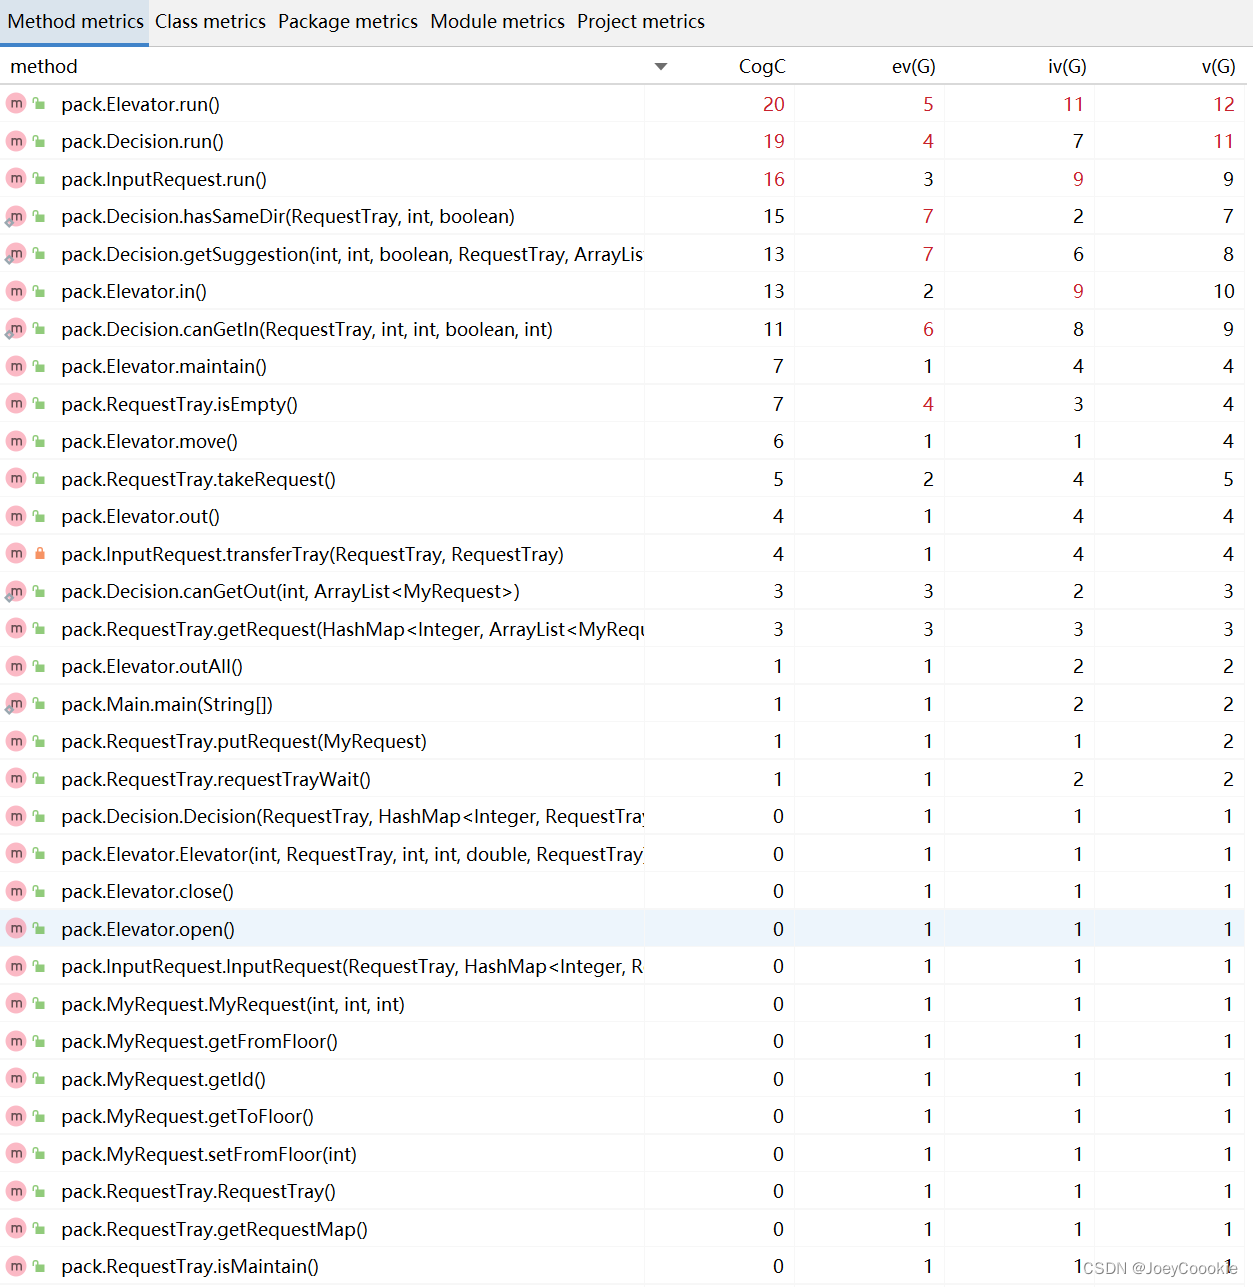Open the Project metrics tab
Screen dimensions: 1253x1287
tap(640, 21)
